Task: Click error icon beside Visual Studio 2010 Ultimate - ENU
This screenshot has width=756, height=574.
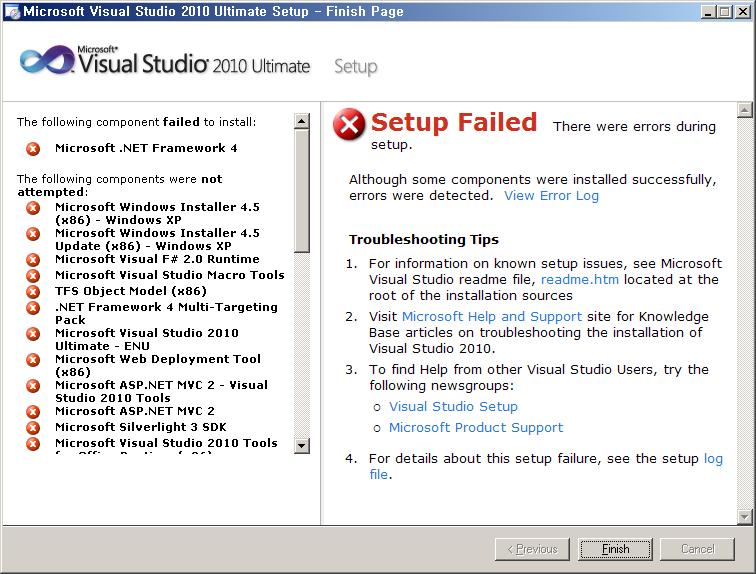Action: pyautogui.click(x=33, y=334)
